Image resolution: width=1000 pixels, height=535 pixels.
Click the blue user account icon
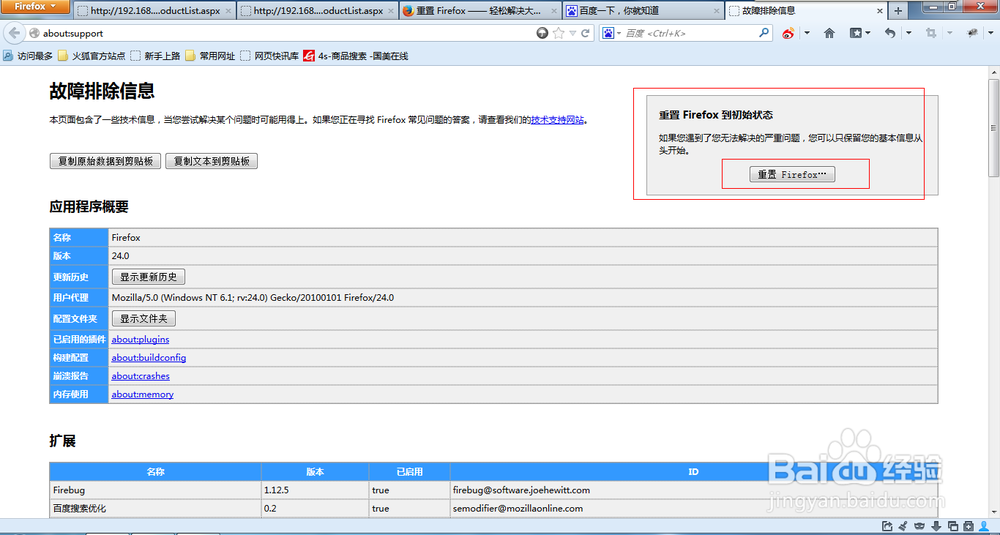pos(985,526)
